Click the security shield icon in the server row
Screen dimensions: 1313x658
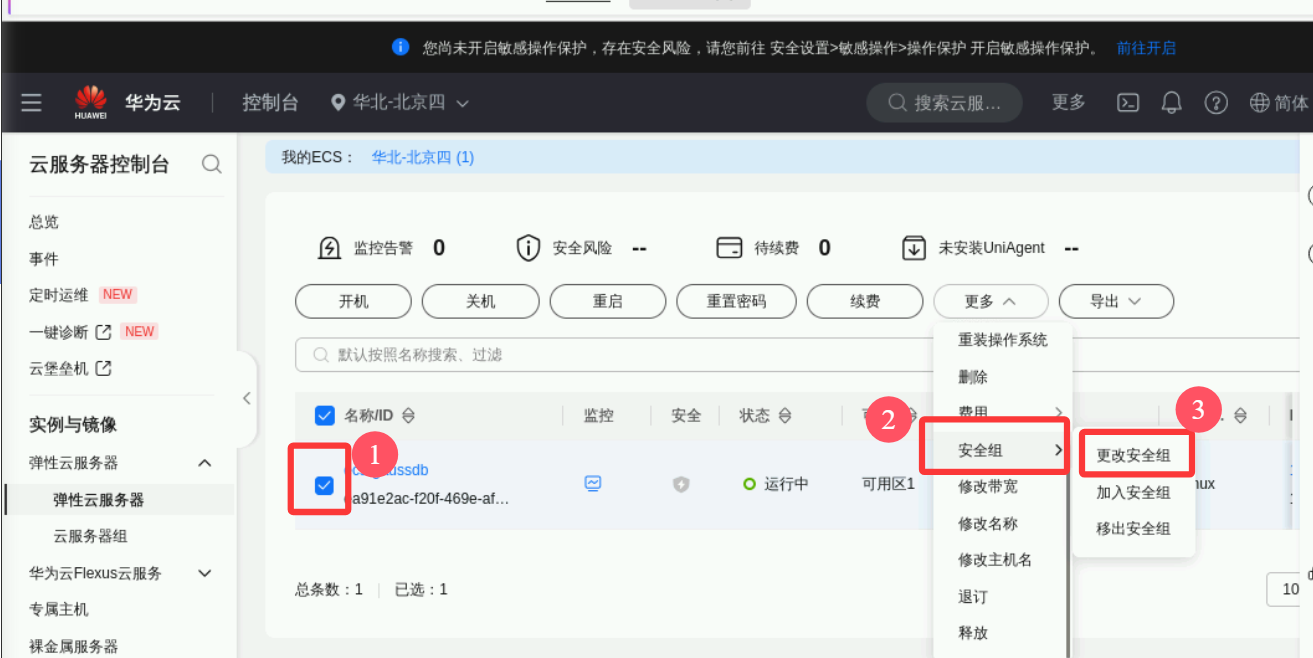tap(681, 484)
